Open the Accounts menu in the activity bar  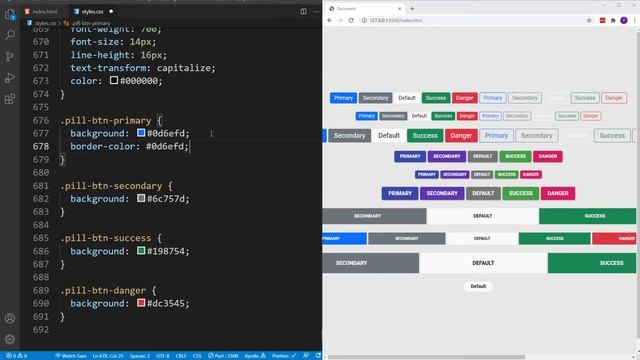click(x=10, y=318)
